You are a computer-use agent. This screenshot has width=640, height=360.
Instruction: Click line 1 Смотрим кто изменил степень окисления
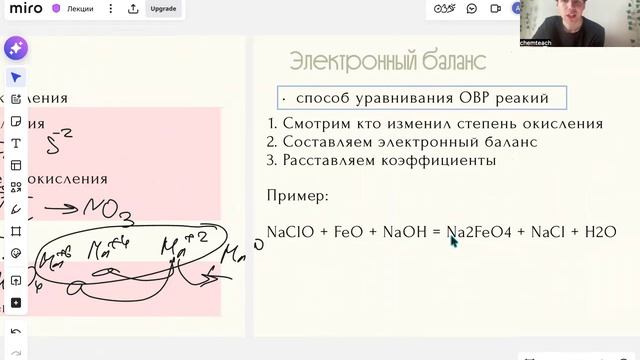[435, 123]
